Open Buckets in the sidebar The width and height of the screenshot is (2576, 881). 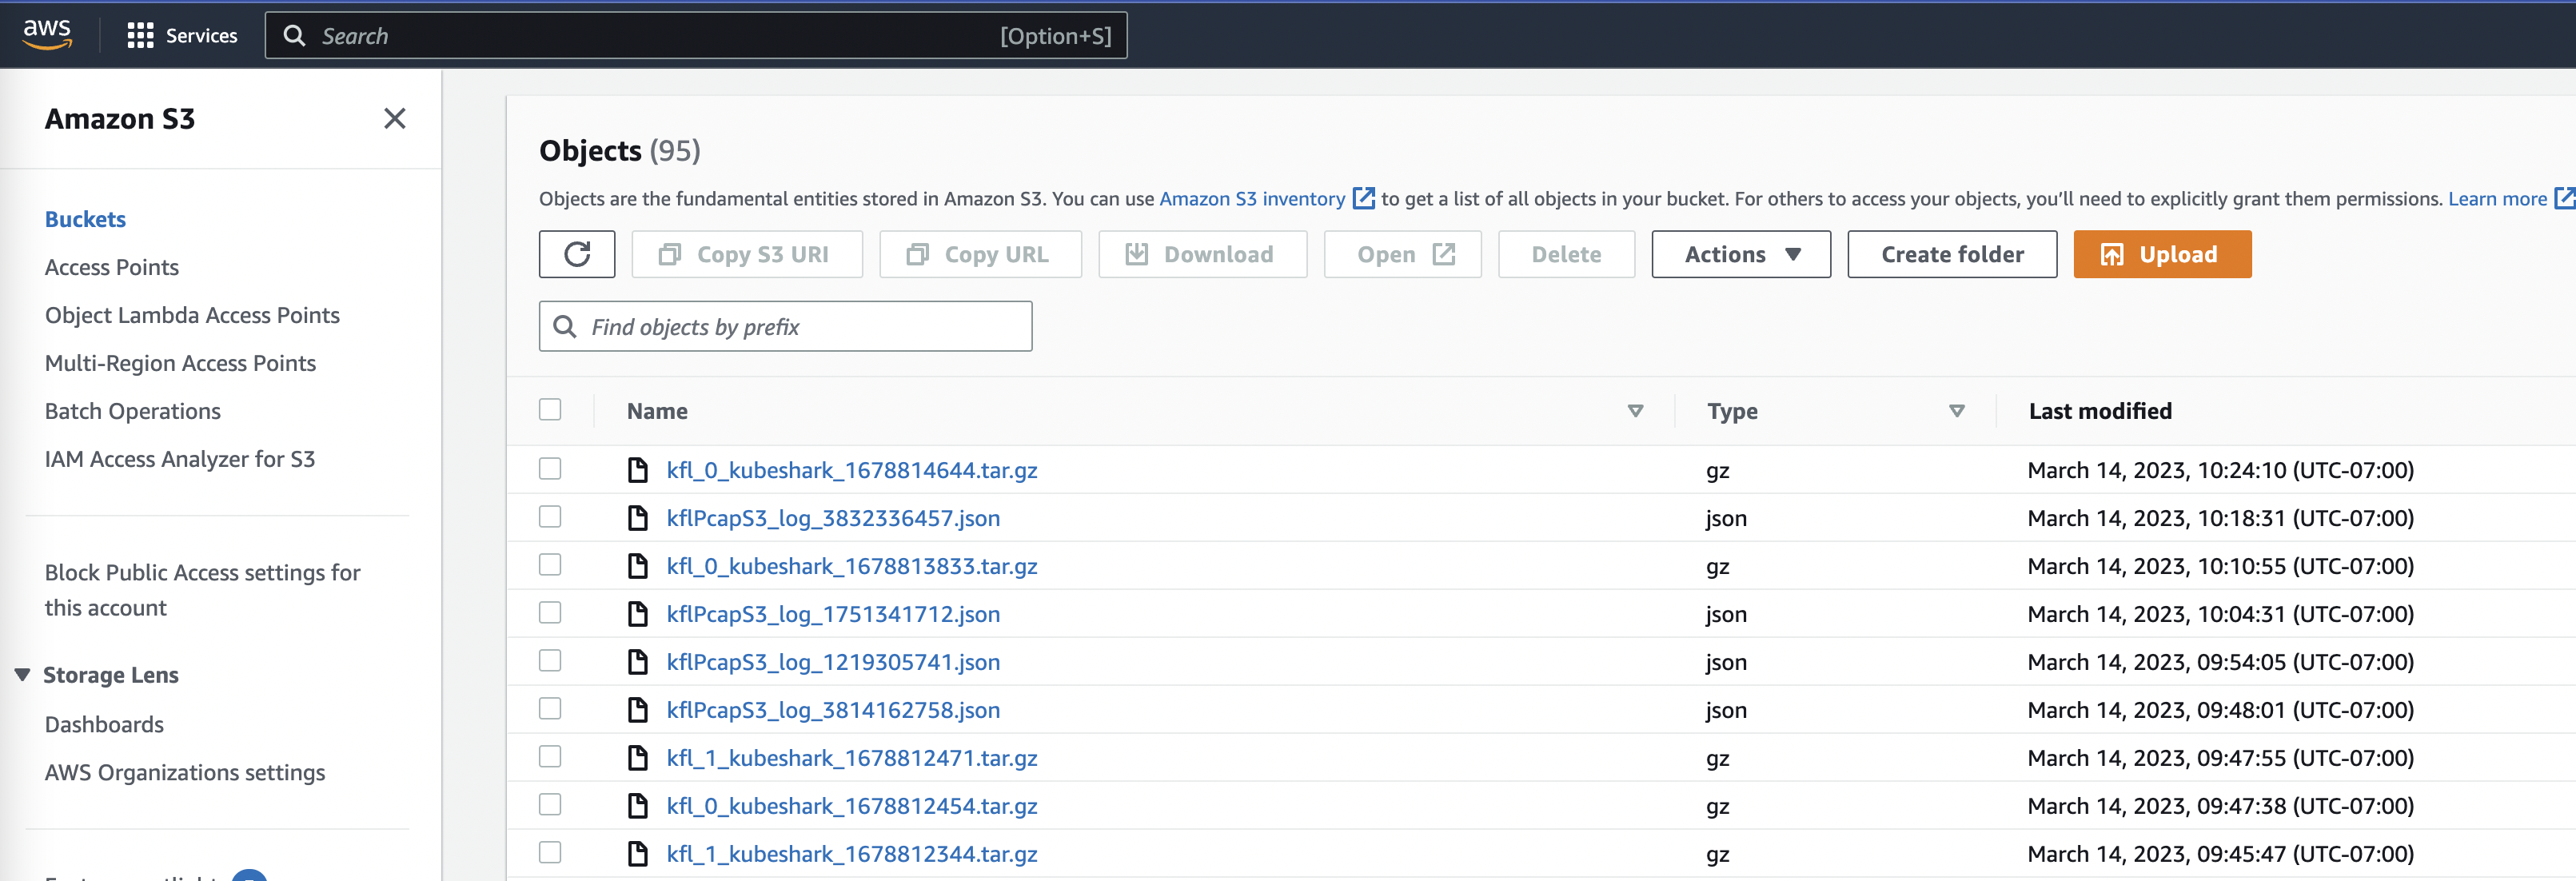click(x=85, y=219)
